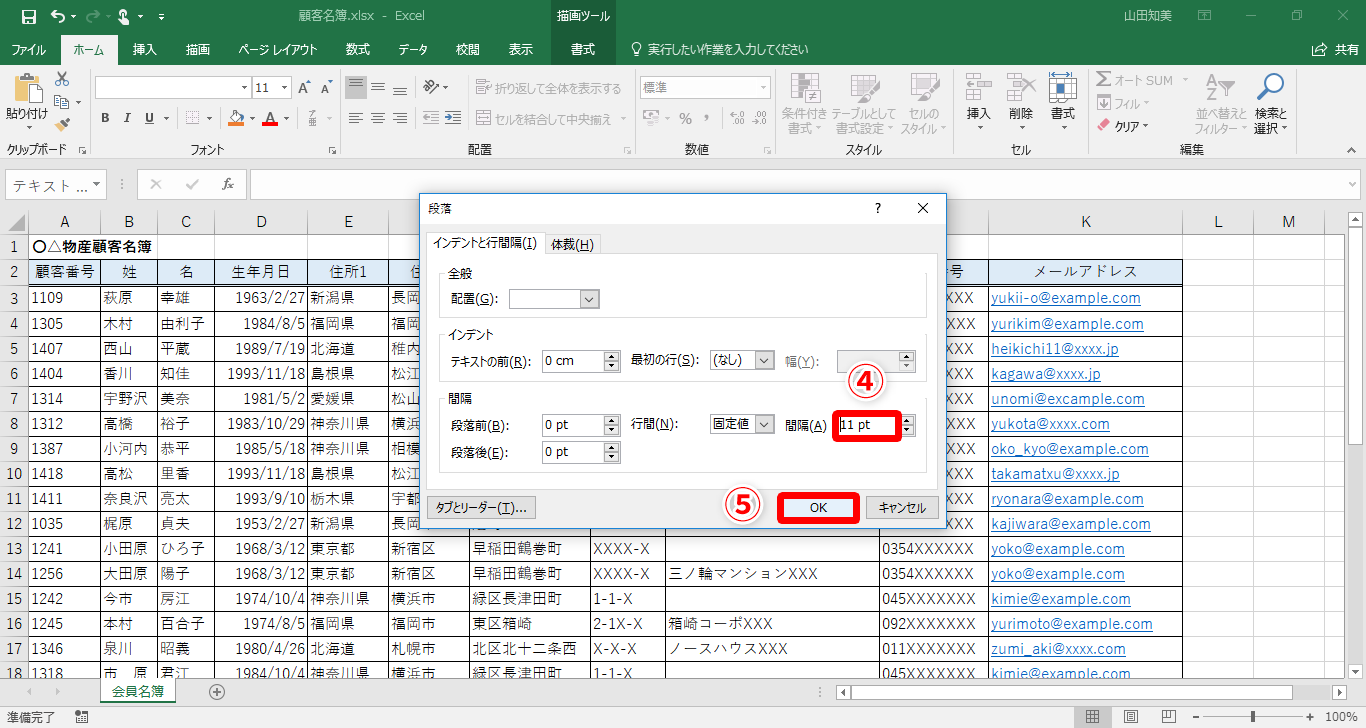Image resolution: width=1366 pixels, height=728 pixels.
Task: Click the テキストの前 indent field
Action: click(573, 361)
